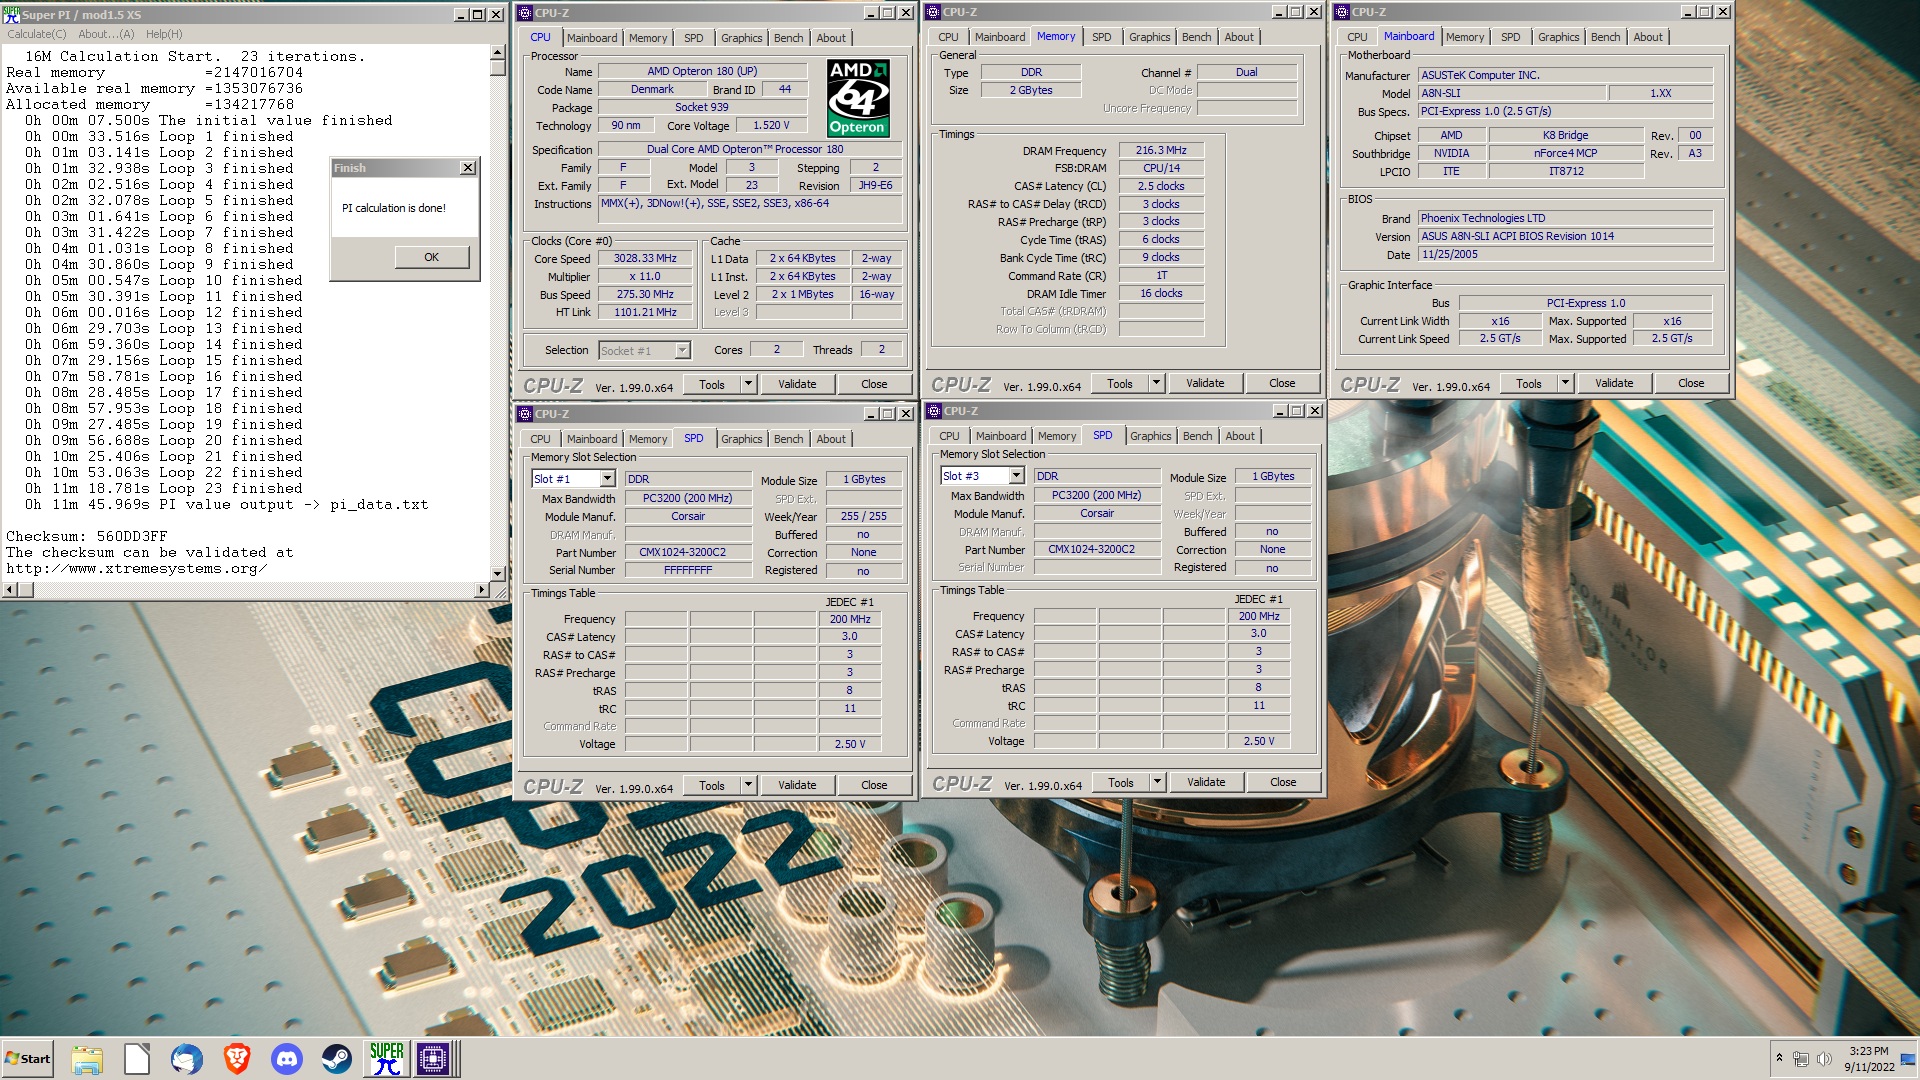Open Help(H) menu in Super PI
The height and width of the screenshot is (1080, 1920).
pos(164,34)
